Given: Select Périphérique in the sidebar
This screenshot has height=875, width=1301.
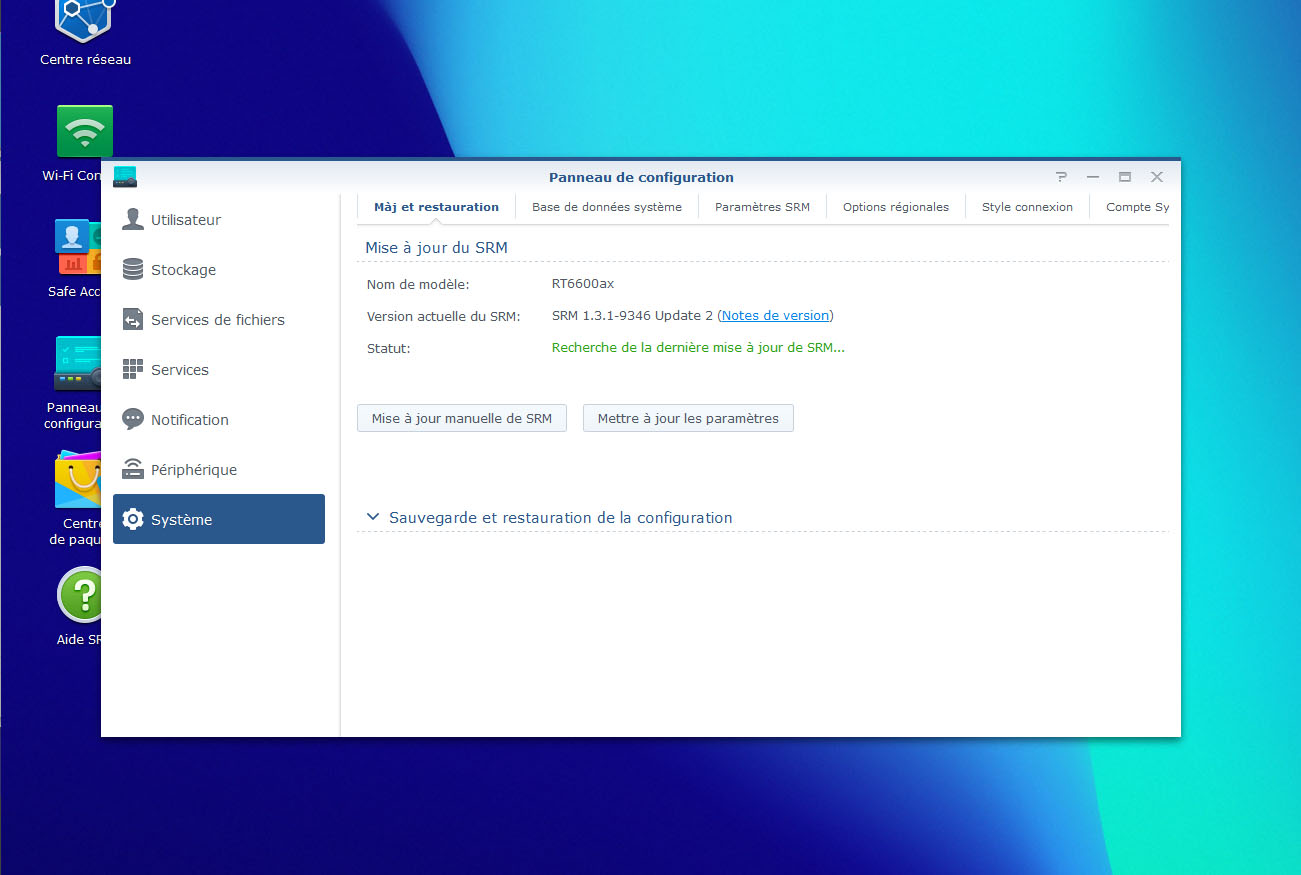Looking at the screenshot, I should pyautogui.click(x=193, y=470).
